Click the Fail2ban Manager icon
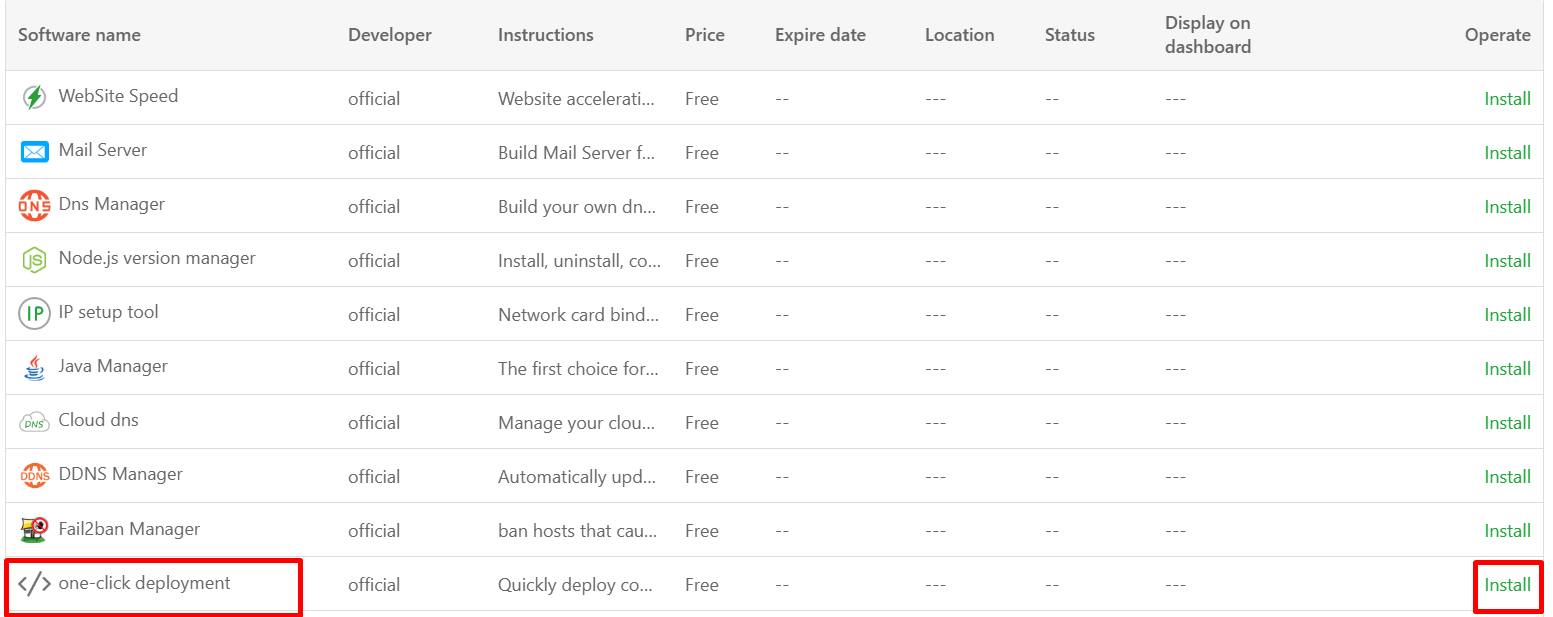 click(34, 530)
